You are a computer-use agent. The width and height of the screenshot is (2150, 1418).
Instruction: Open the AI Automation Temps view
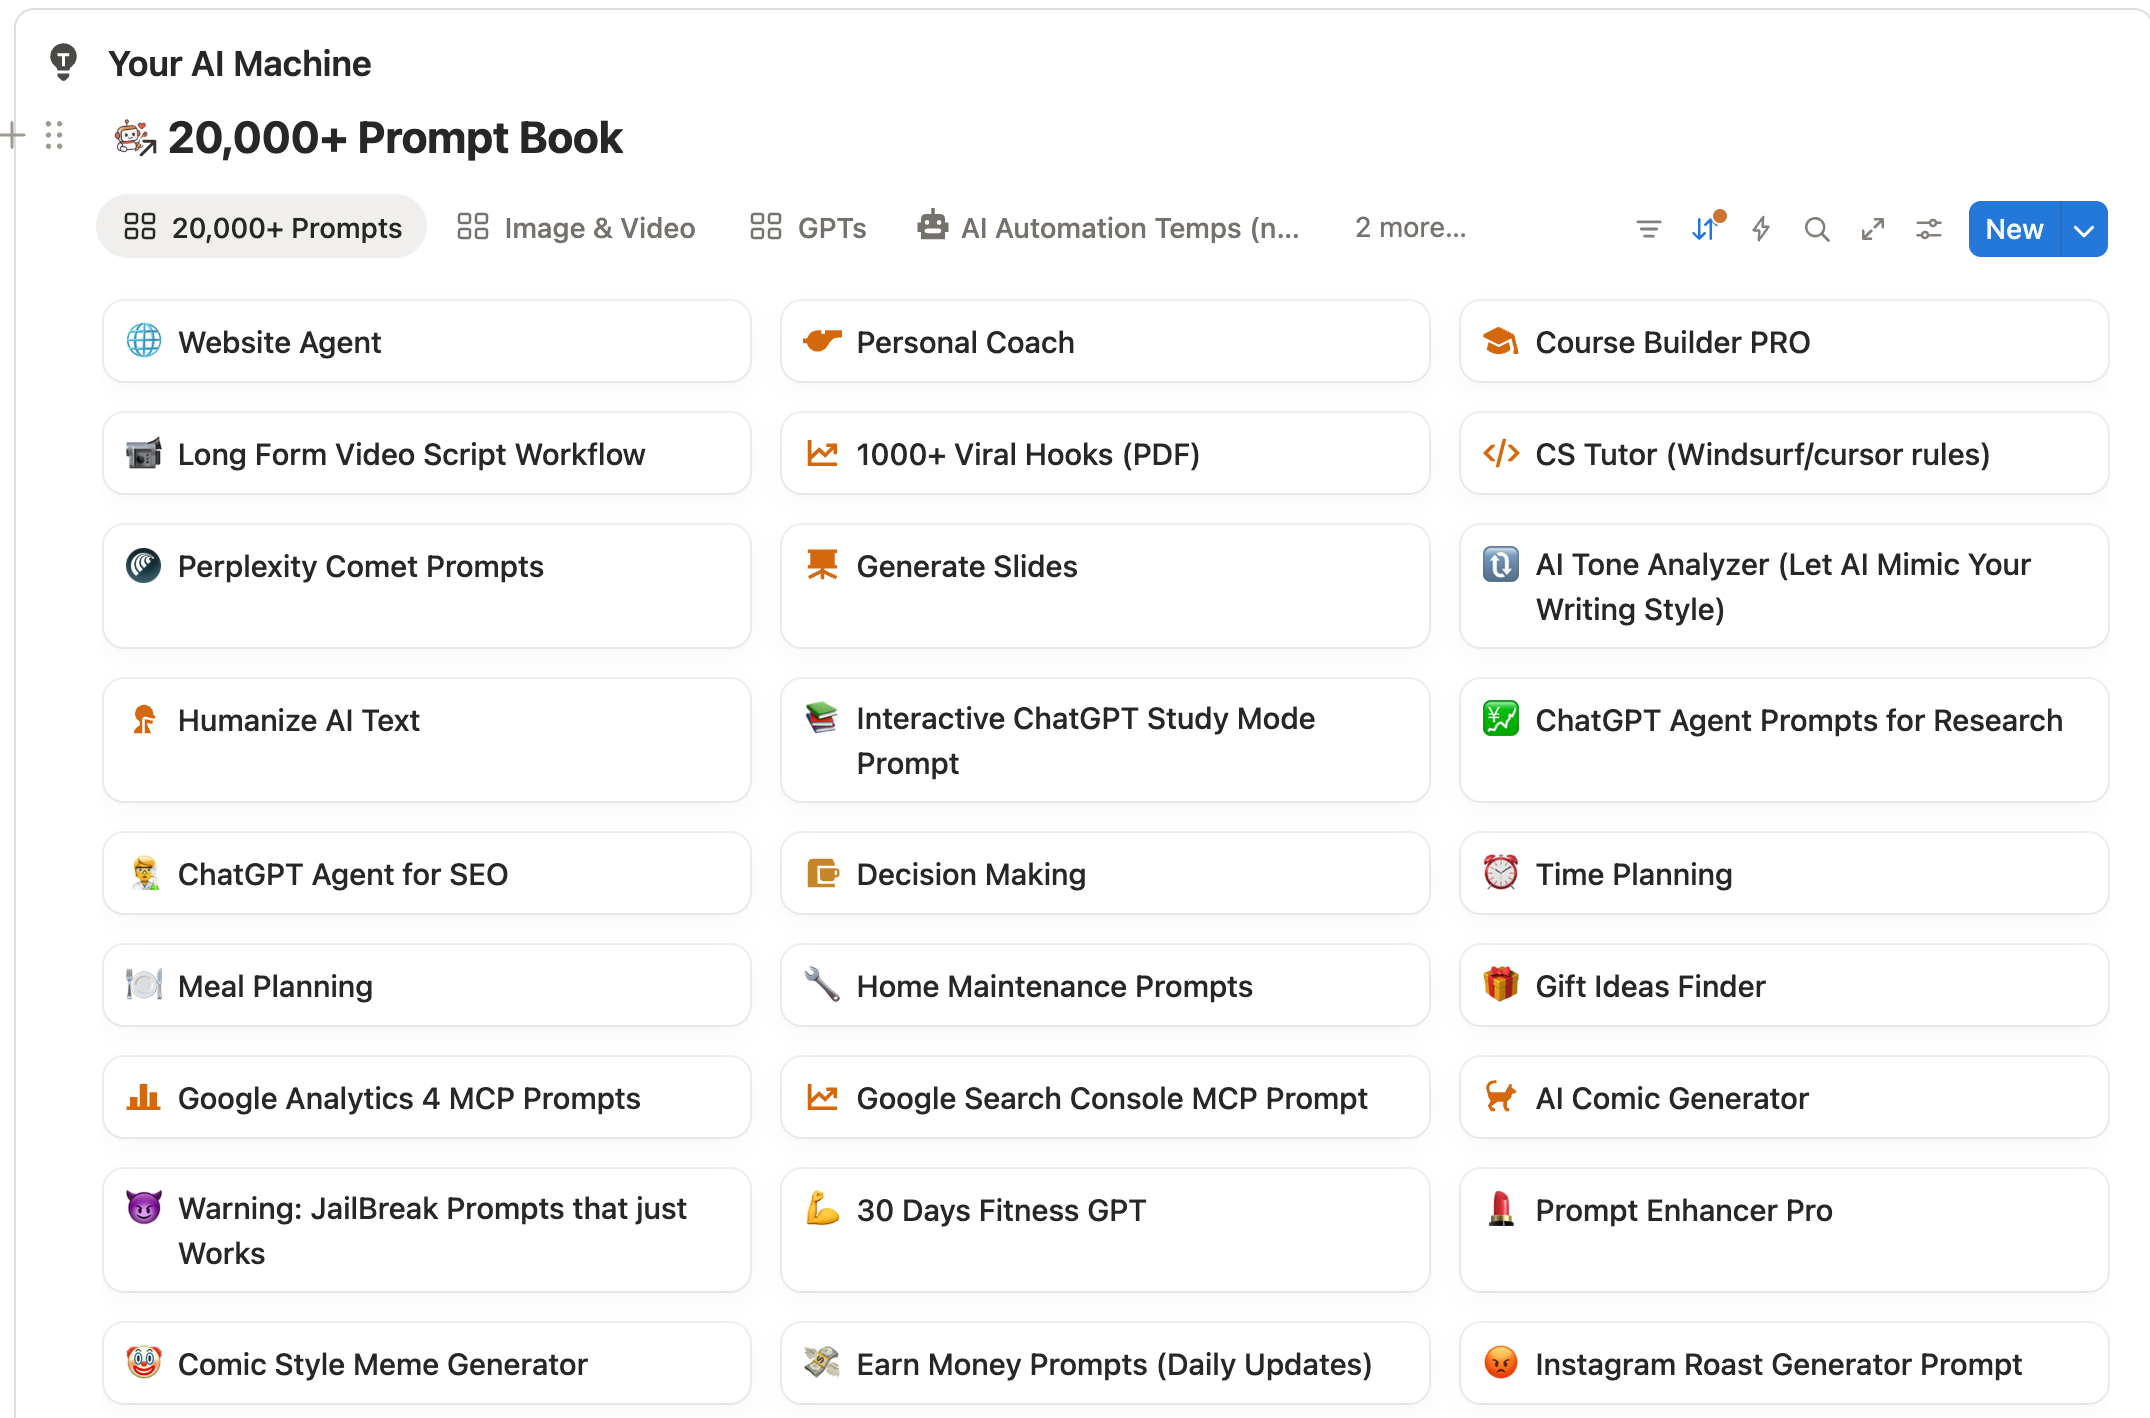(1110, 228)
